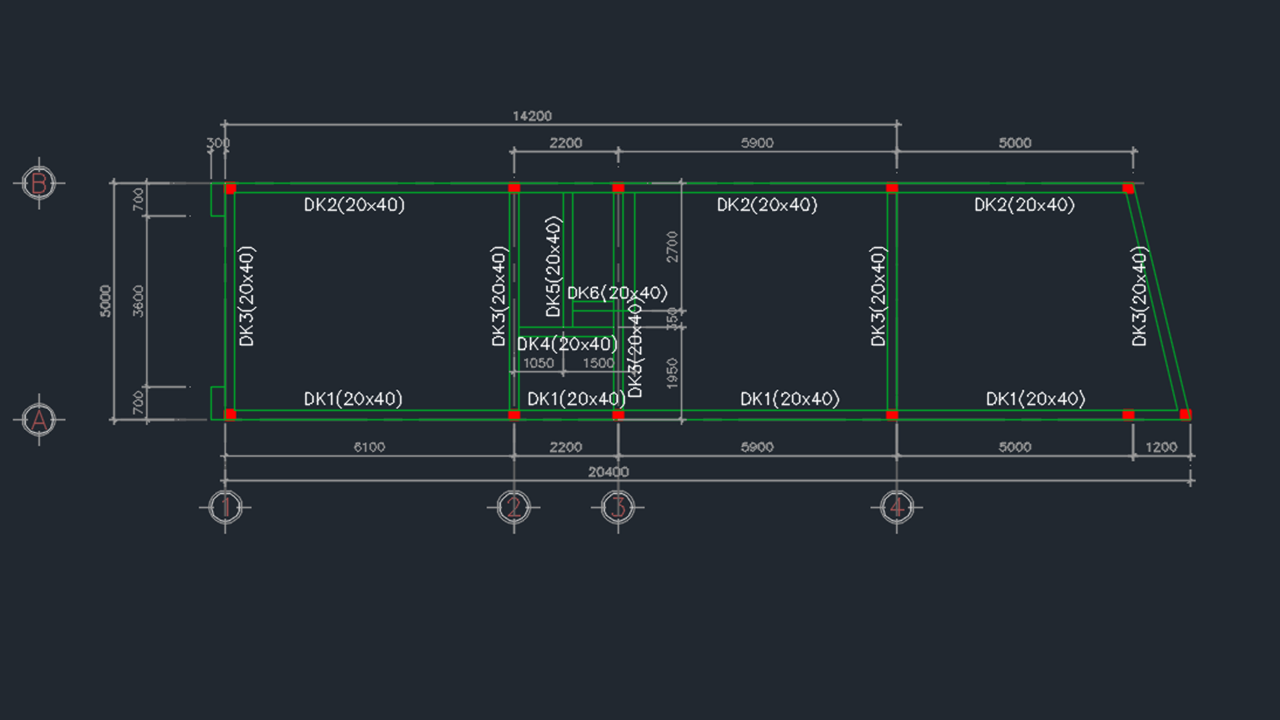Image resolution: width=1280 pixels, height=720 pixels.
Task: Select the top 5900 dimension text
Action: point(756,143)
